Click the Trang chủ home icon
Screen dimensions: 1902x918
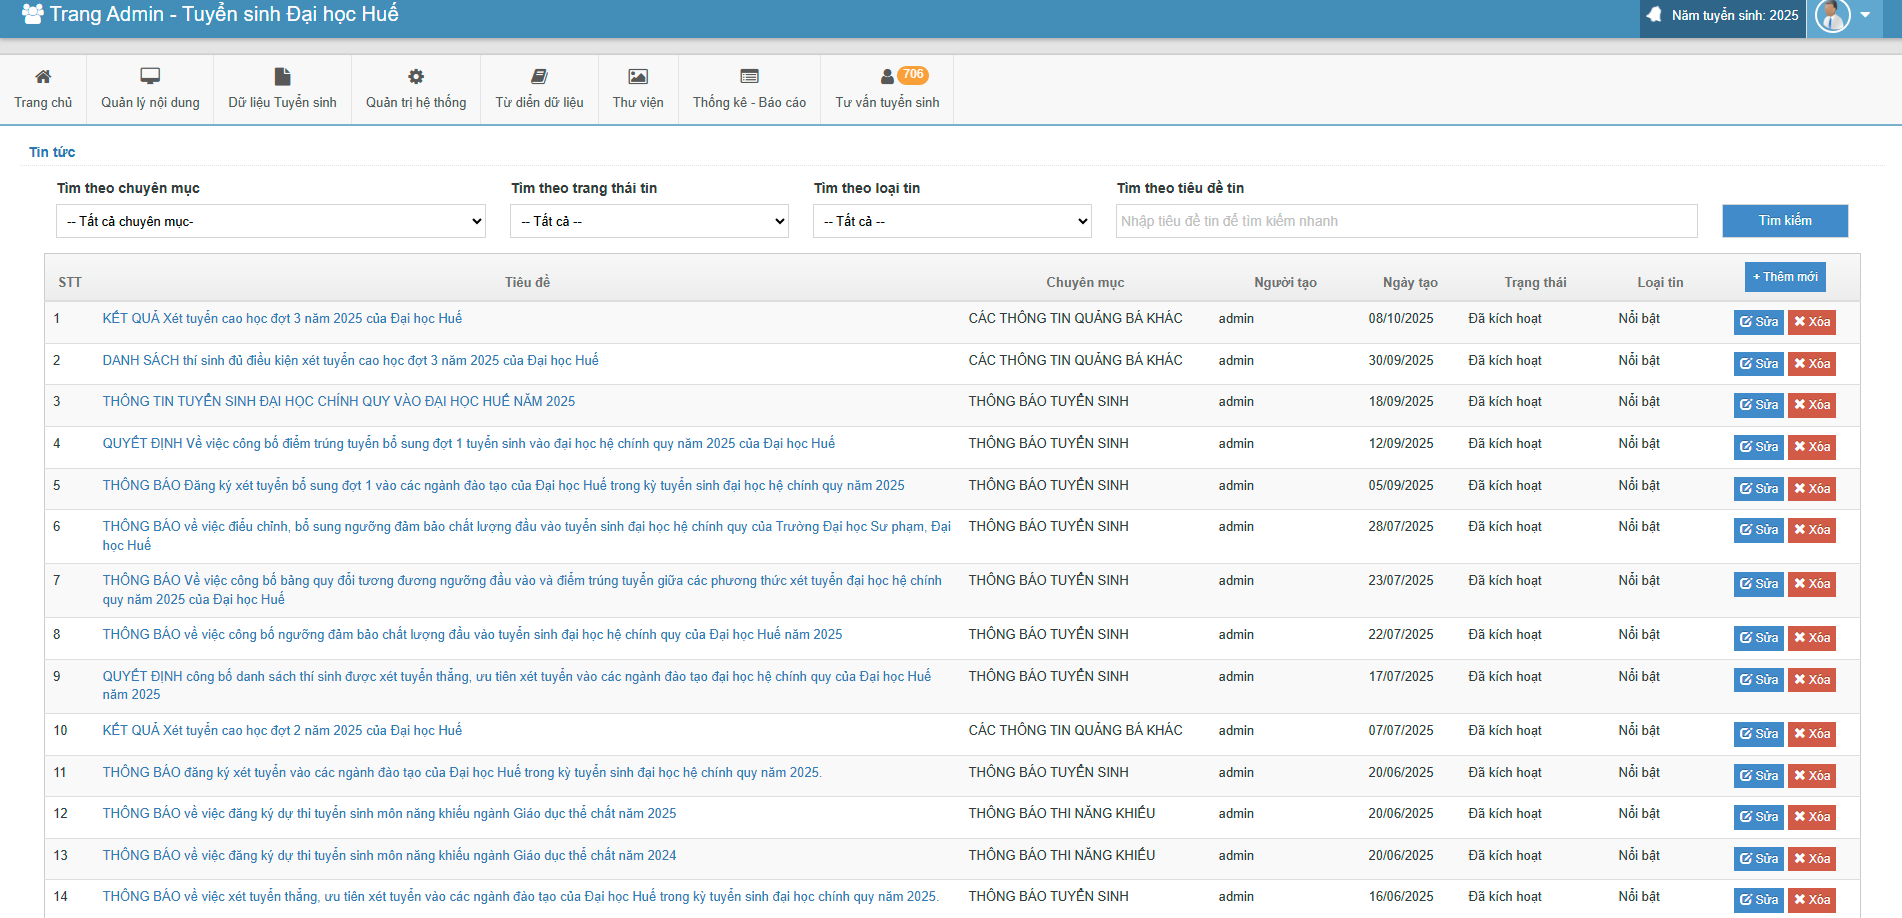pos(43,77)
